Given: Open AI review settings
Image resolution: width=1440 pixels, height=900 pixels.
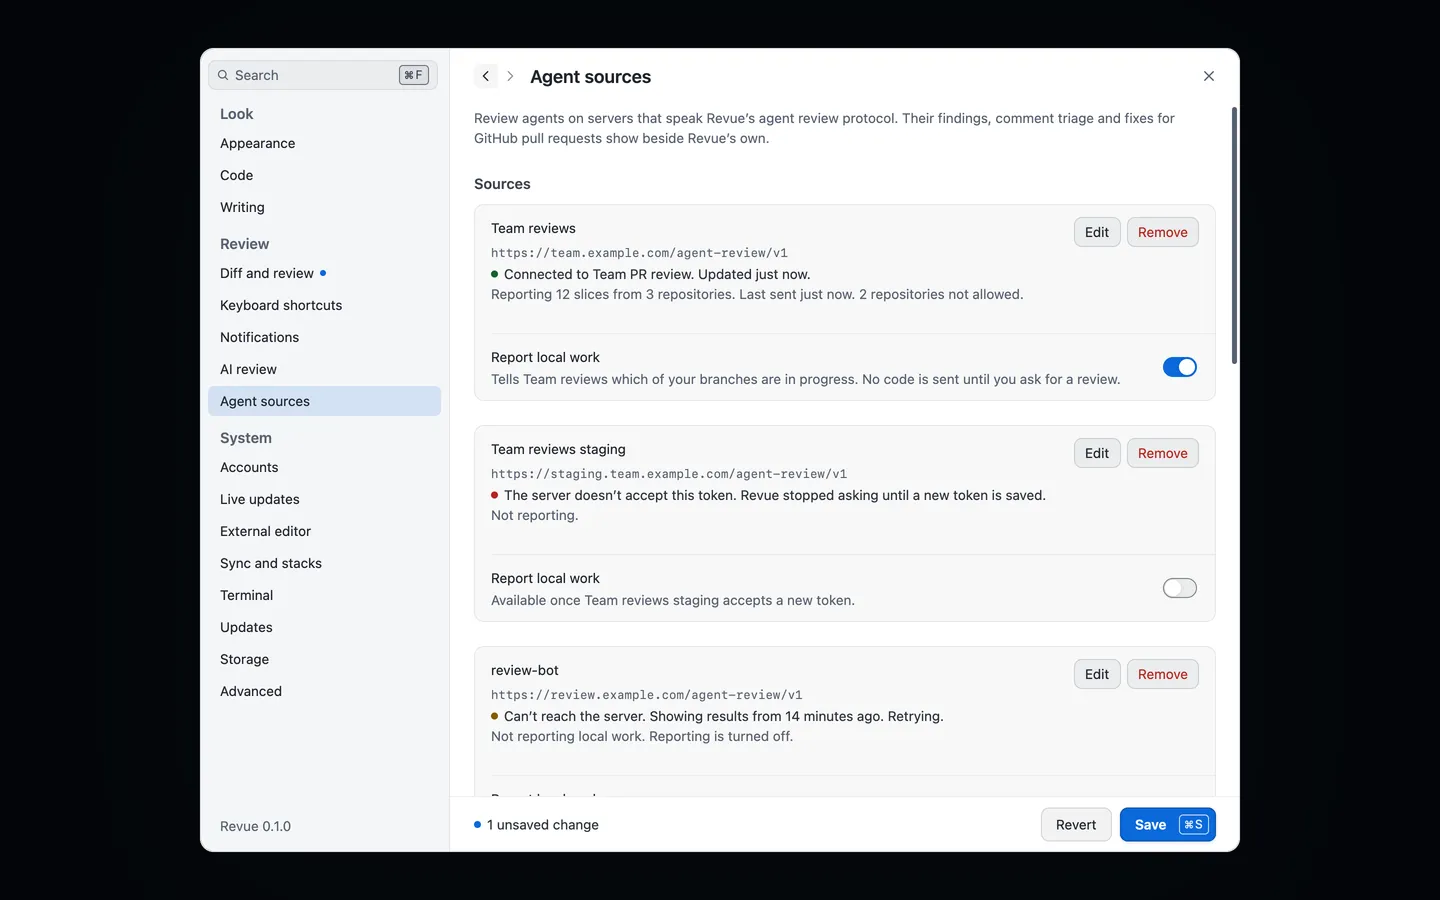Looking at the screenshot, I should [324, 369].
